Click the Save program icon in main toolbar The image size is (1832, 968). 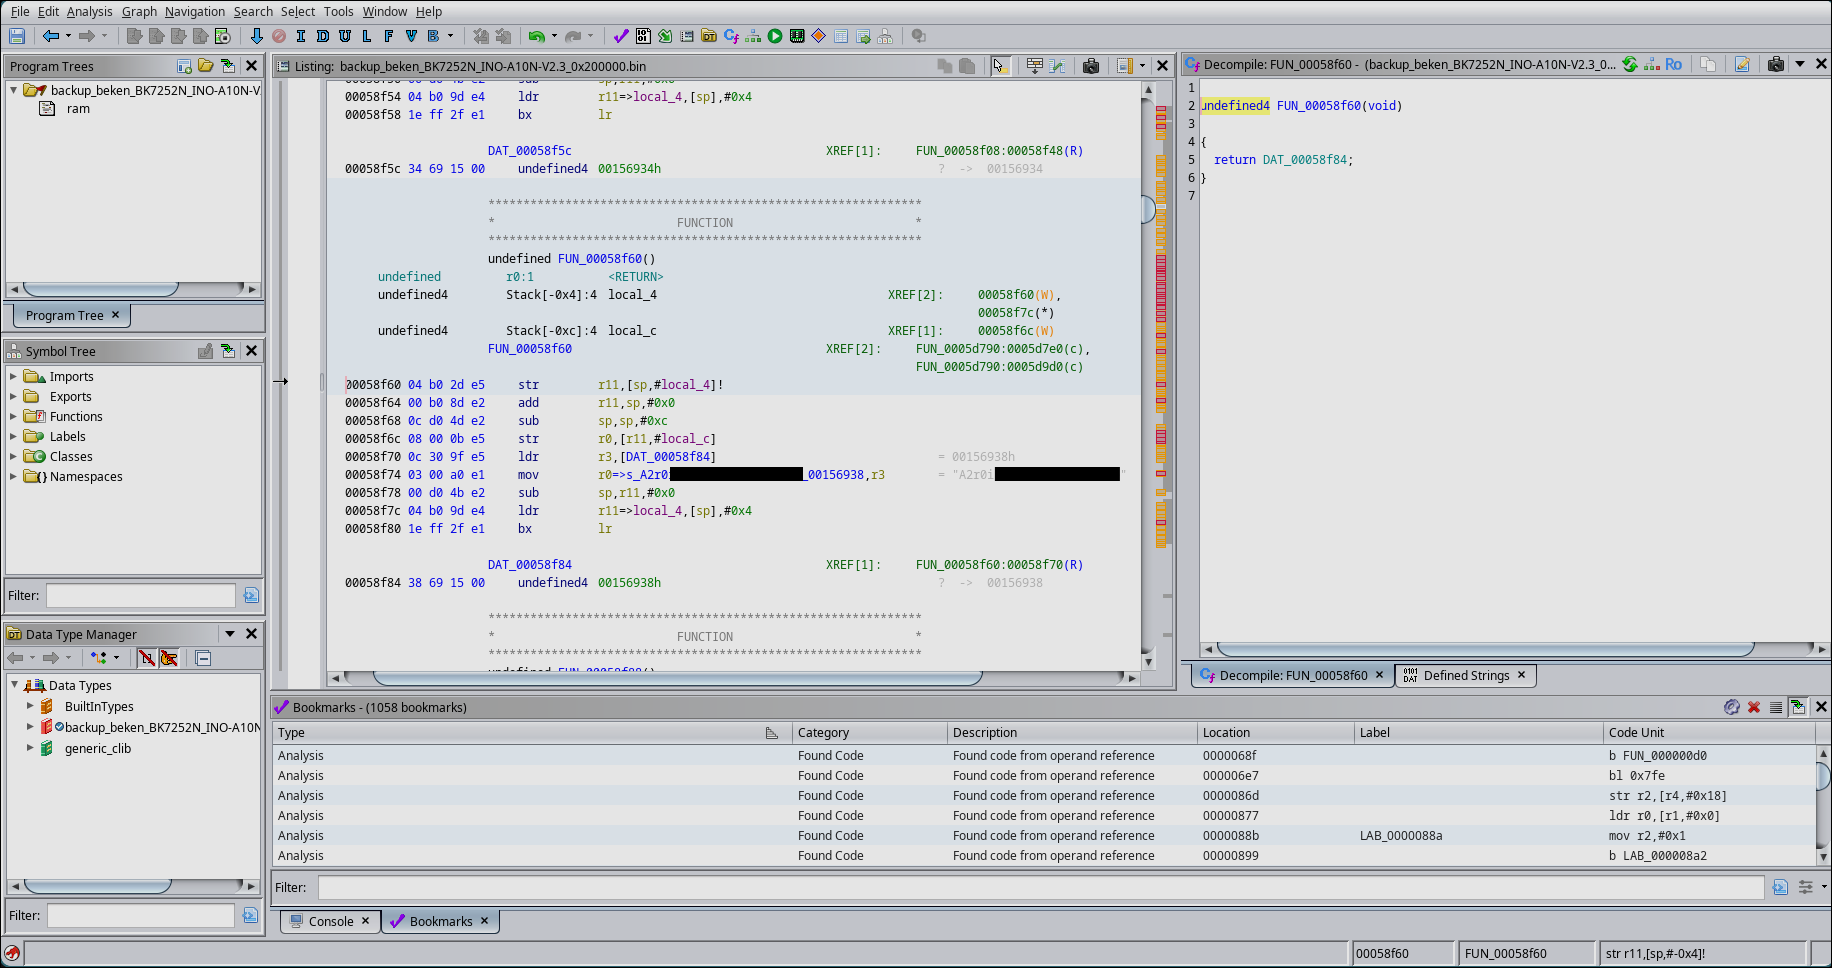17,36
